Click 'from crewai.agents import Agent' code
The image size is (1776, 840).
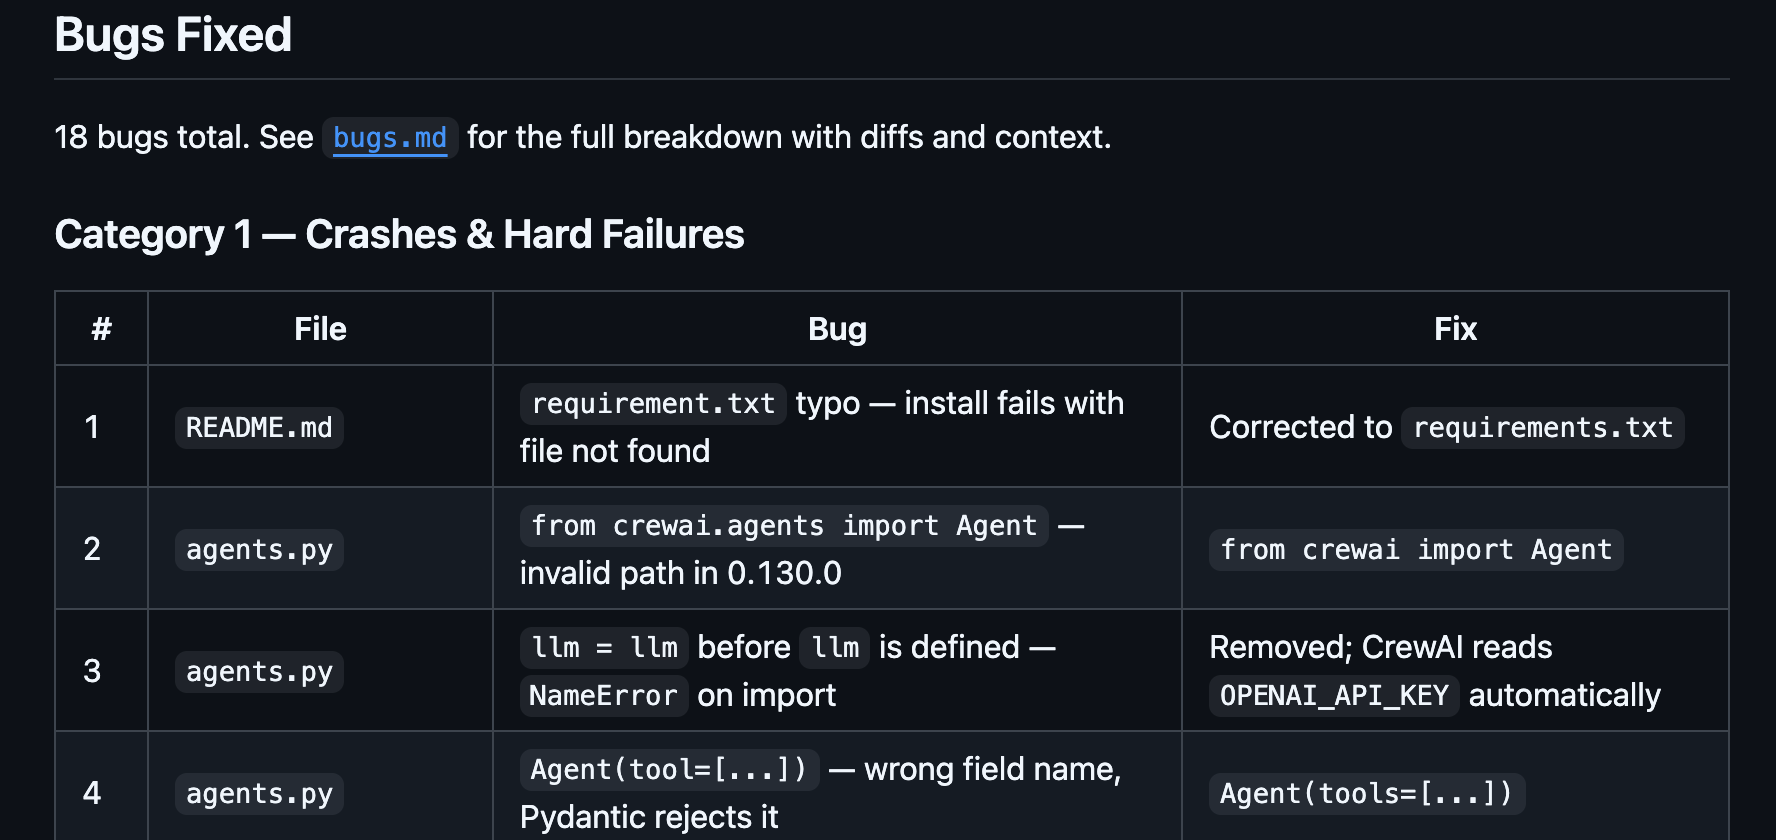pyautogui.click(x=784, y=526)
